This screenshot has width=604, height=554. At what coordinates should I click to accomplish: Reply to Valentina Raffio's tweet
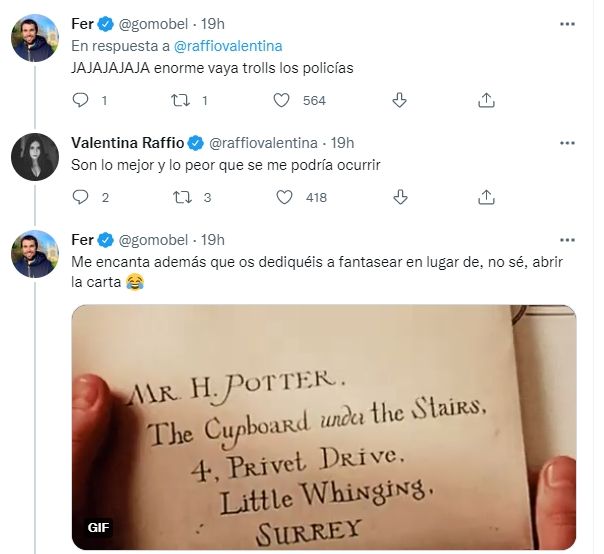pyautogui.click(x=82, y=197)
